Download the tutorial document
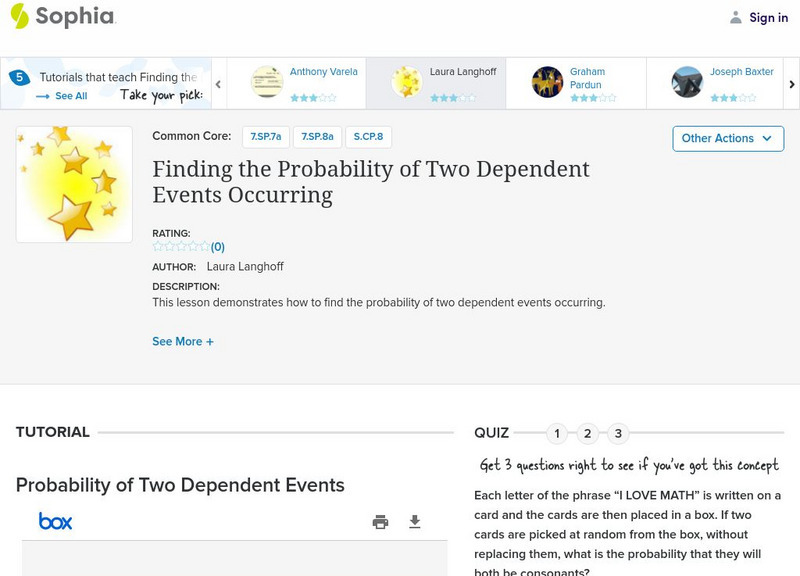The height and width of the screenshot is (576, 800). coord(415,522)
